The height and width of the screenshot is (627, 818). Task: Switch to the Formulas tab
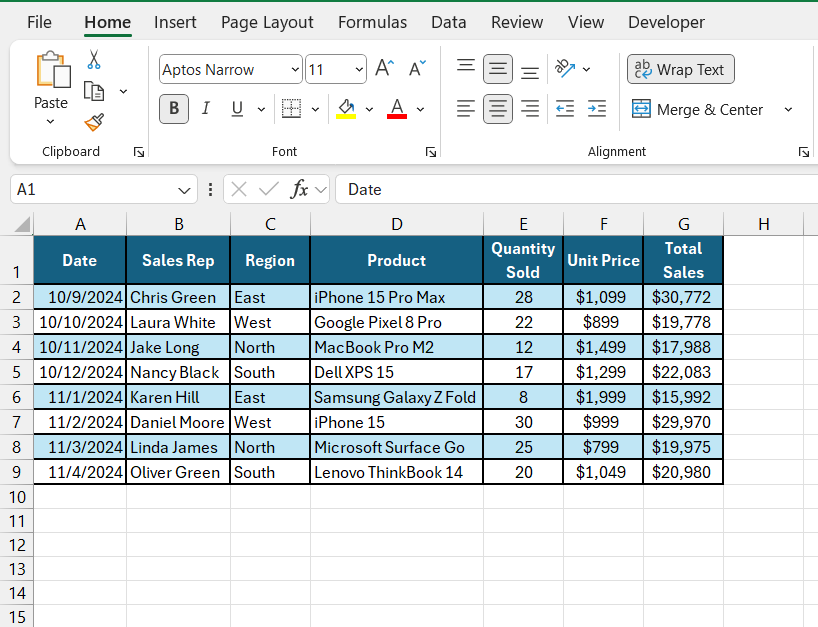click(x=372, y=22)
